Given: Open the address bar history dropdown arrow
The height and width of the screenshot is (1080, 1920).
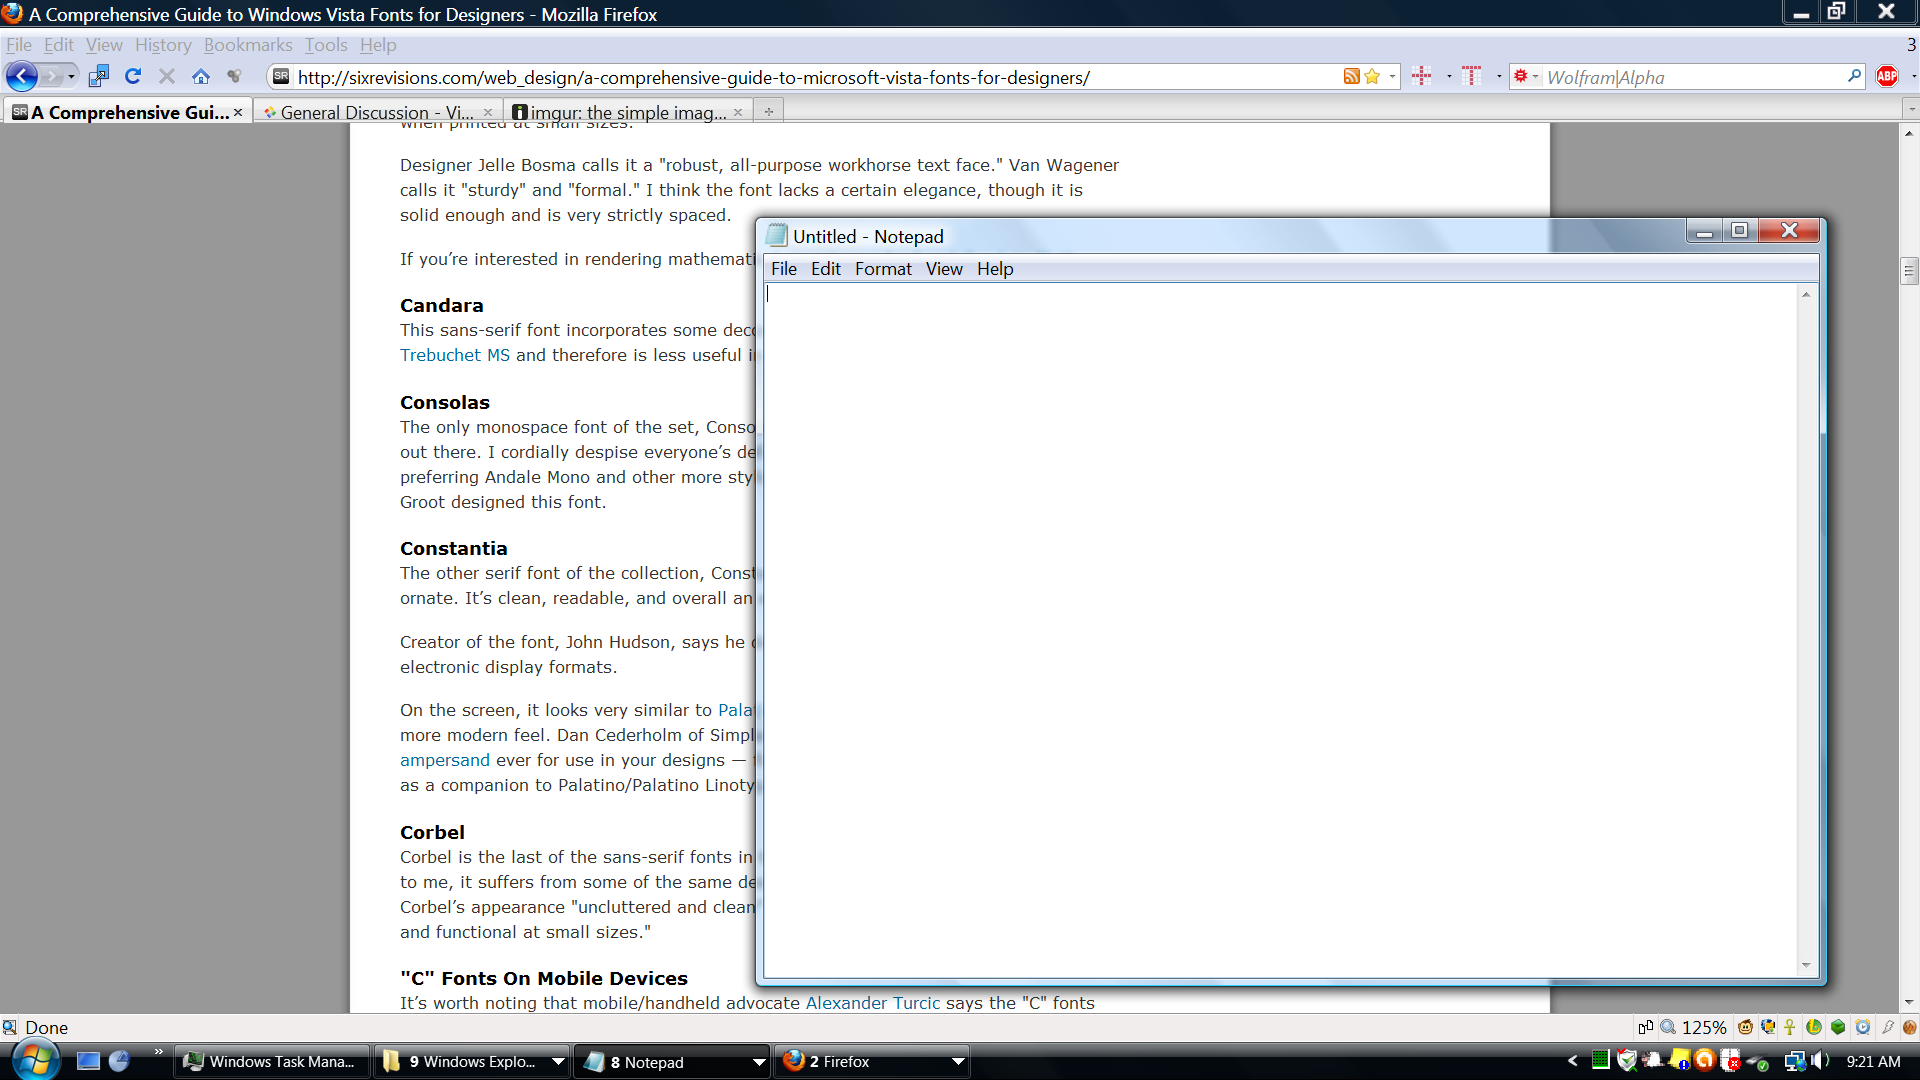Looking at the screenshot, I should pyautogui.click(x=1392, y=77).
